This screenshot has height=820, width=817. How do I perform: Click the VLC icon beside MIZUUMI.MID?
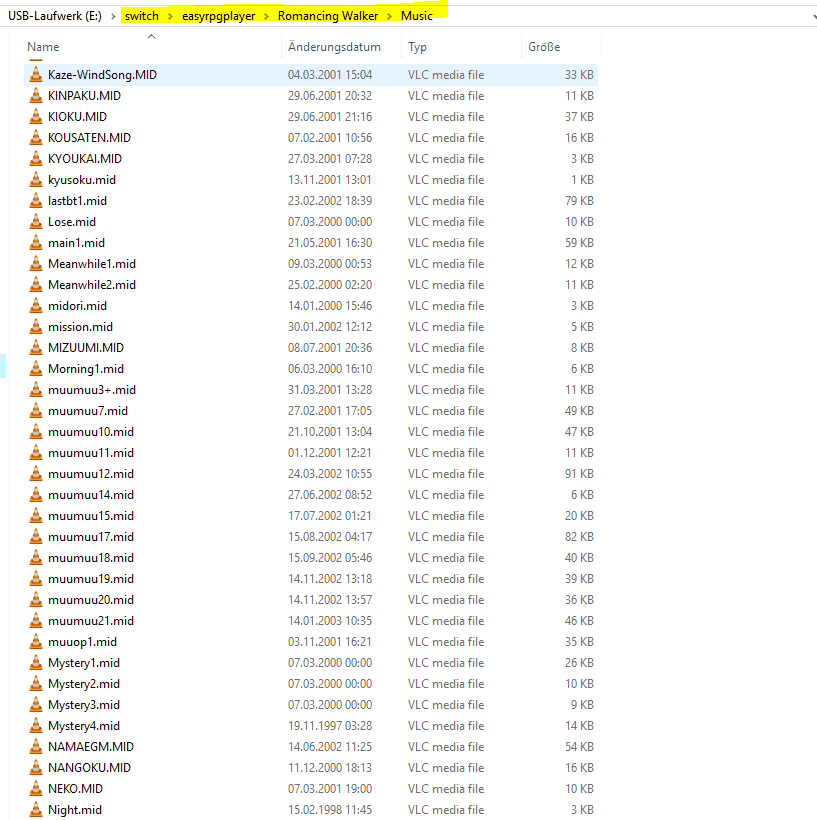[x=36, y=347]
